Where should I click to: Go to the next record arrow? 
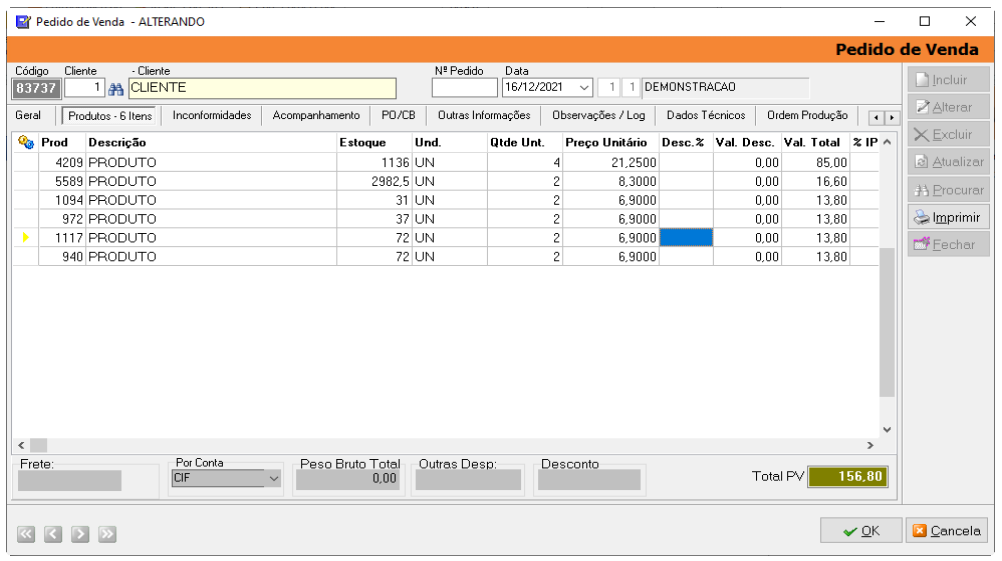(x=80, y=534)
